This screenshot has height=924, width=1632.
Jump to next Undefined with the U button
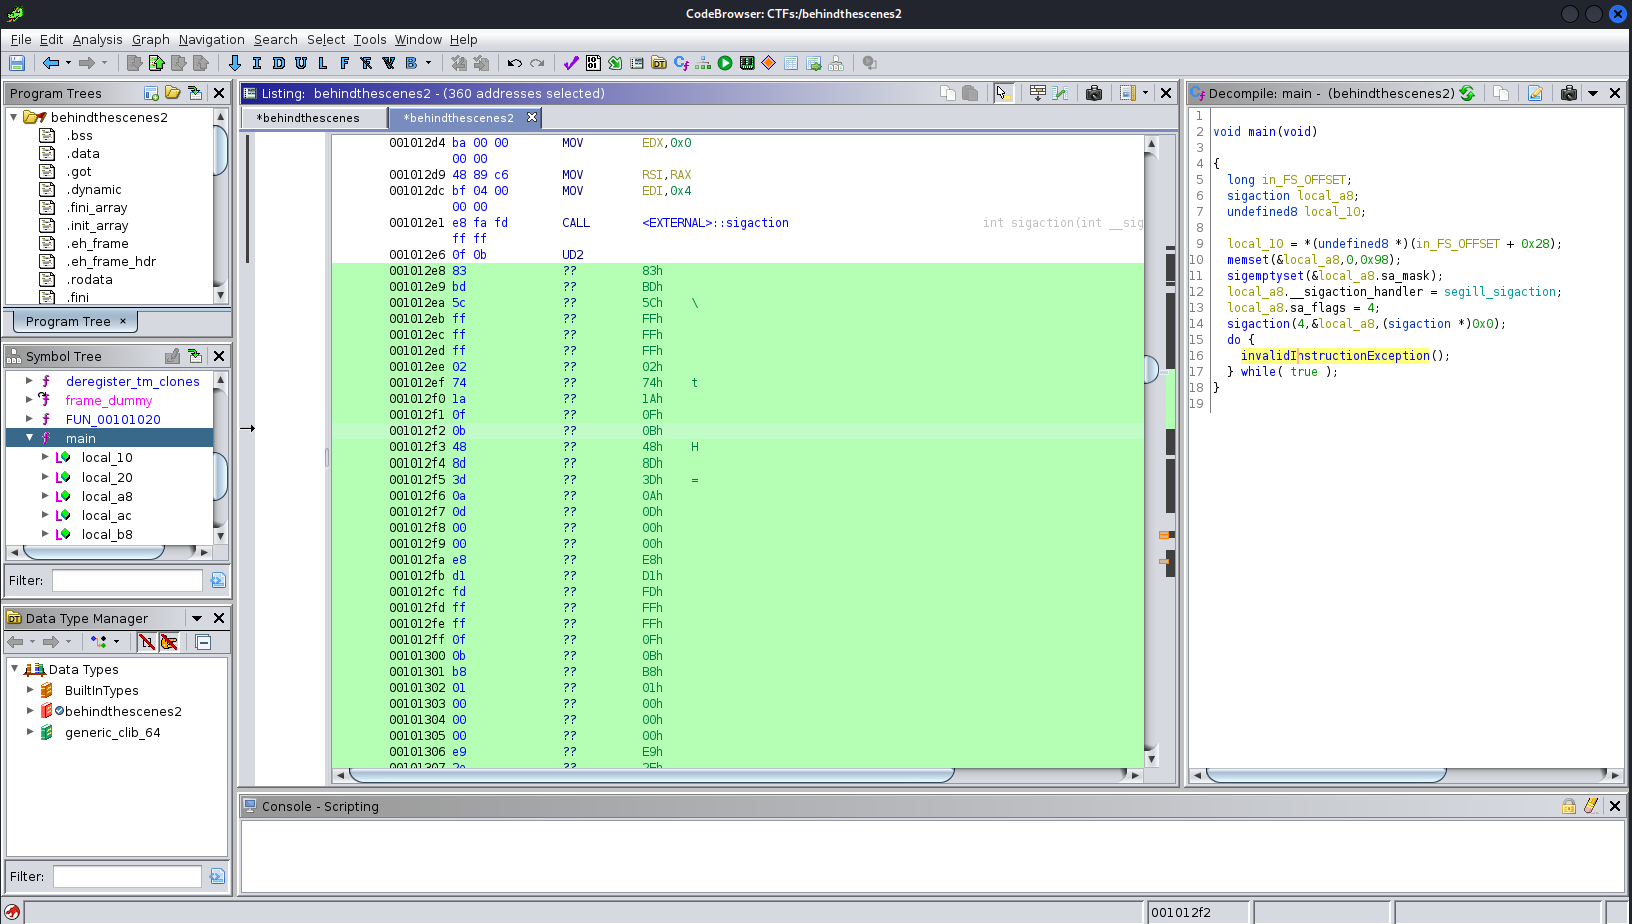pyautogui.click(x=301, y=63)
